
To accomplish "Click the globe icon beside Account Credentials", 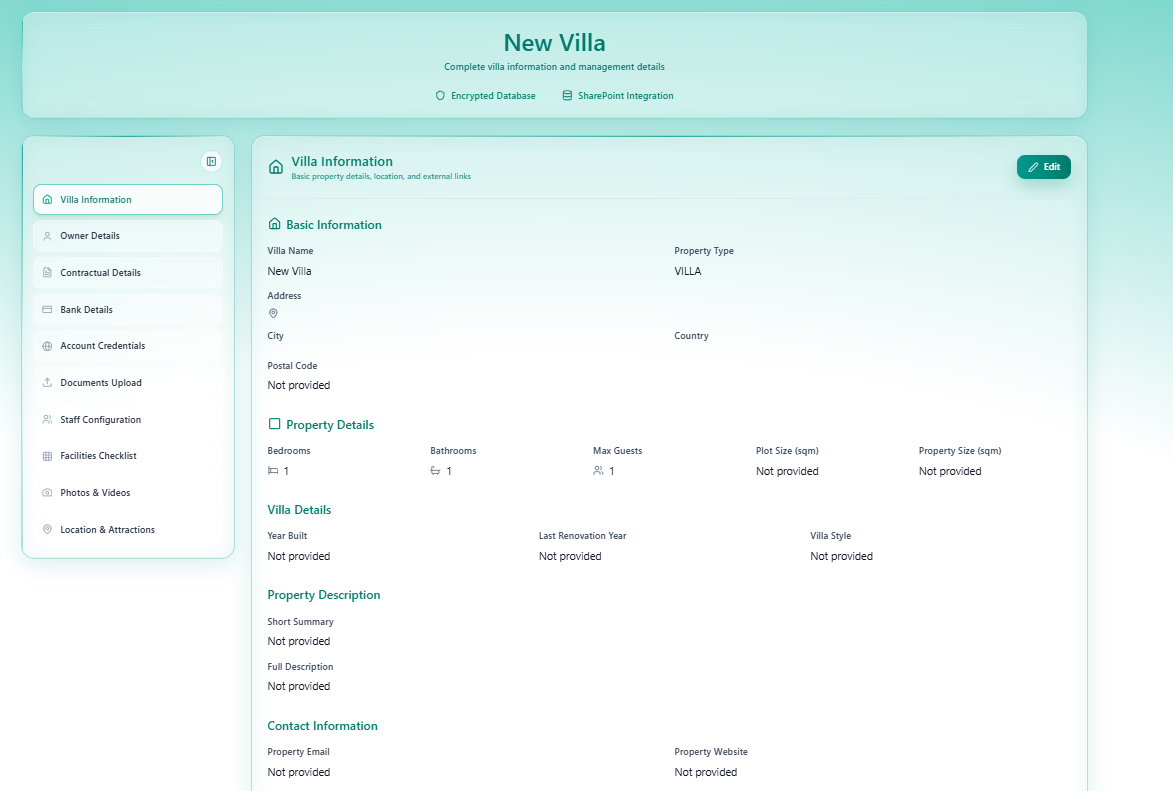I will click(47, 346).
